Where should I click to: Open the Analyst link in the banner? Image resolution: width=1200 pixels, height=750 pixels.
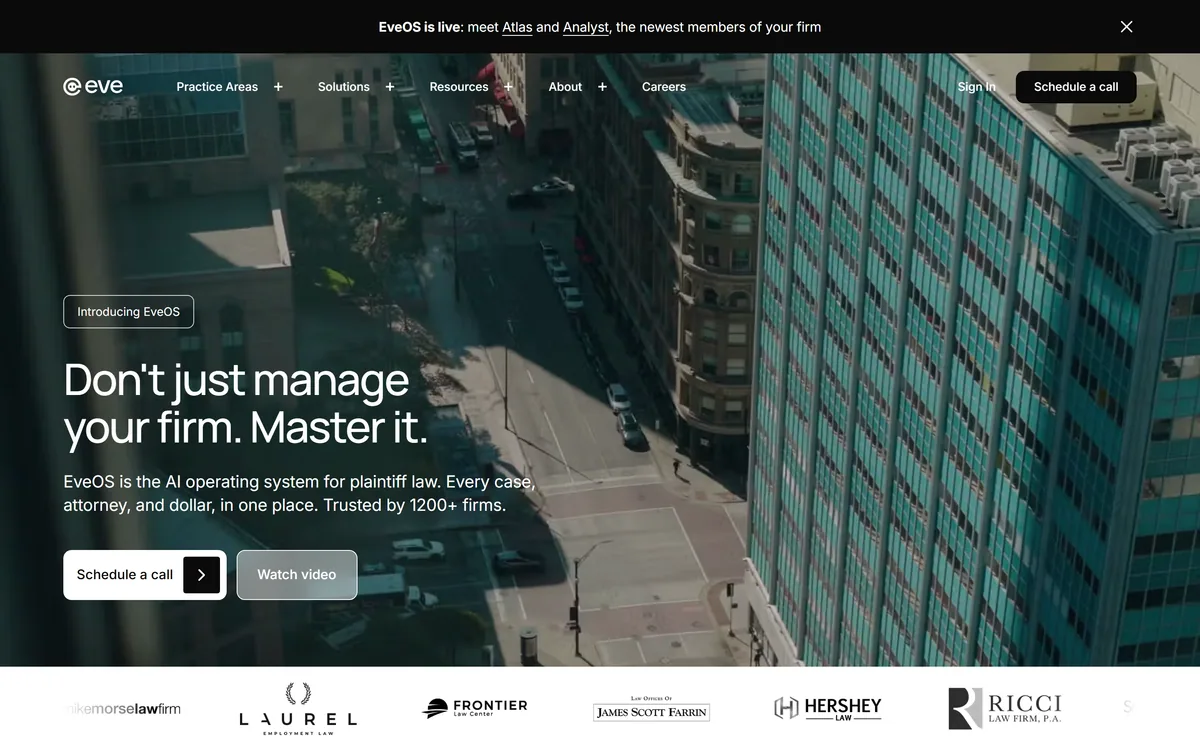[585, 27]
